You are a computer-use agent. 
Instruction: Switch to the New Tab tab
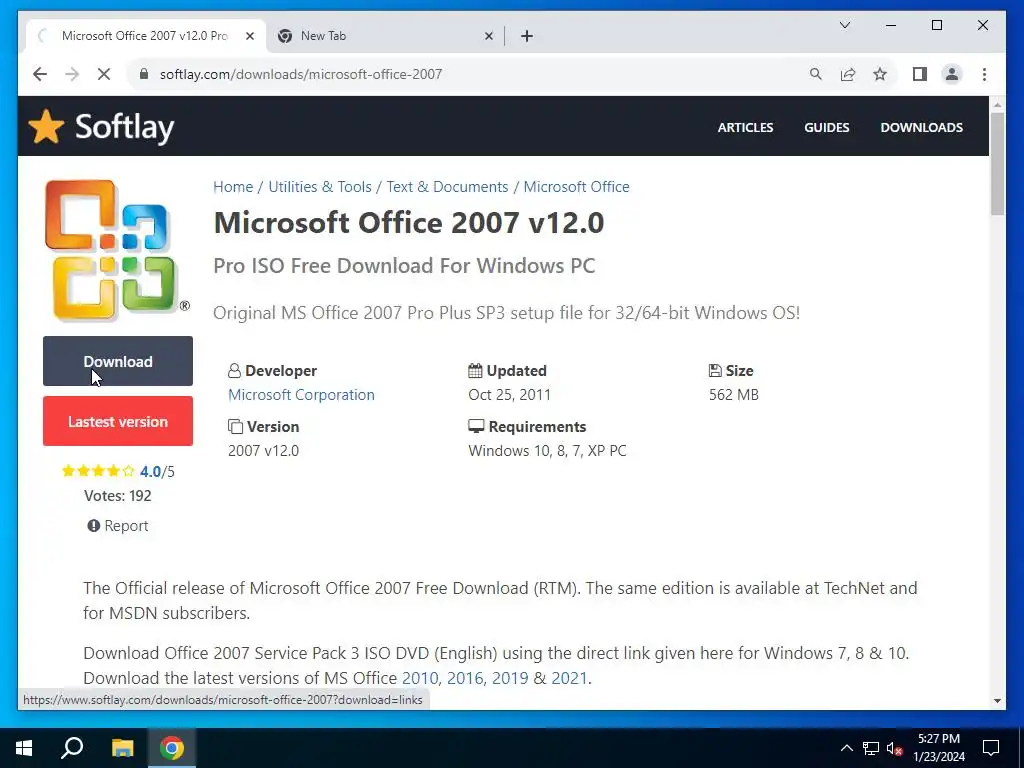pos(385,36)
